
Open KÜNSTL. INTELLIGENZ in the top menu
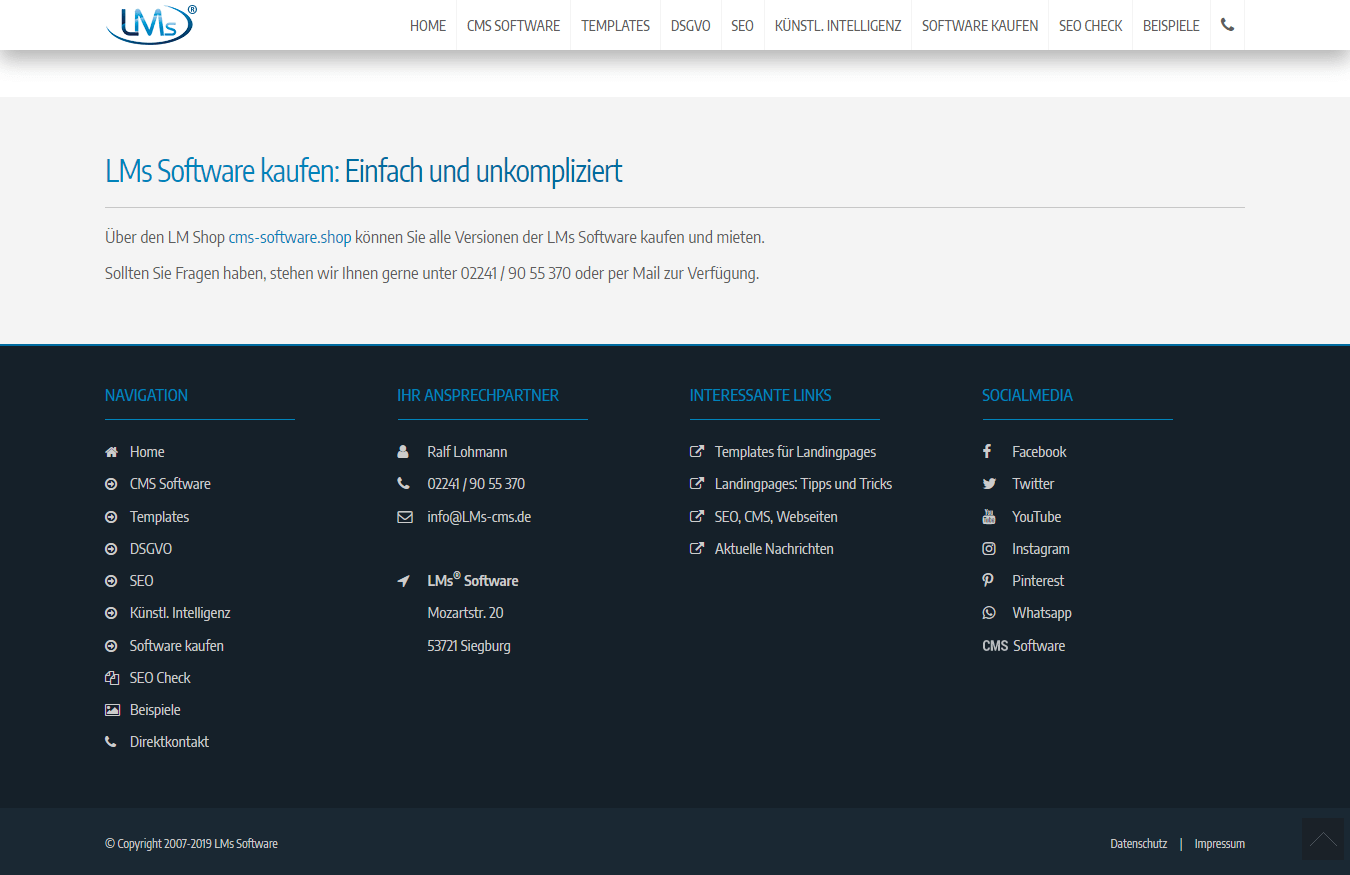click(x=838, y=26)
